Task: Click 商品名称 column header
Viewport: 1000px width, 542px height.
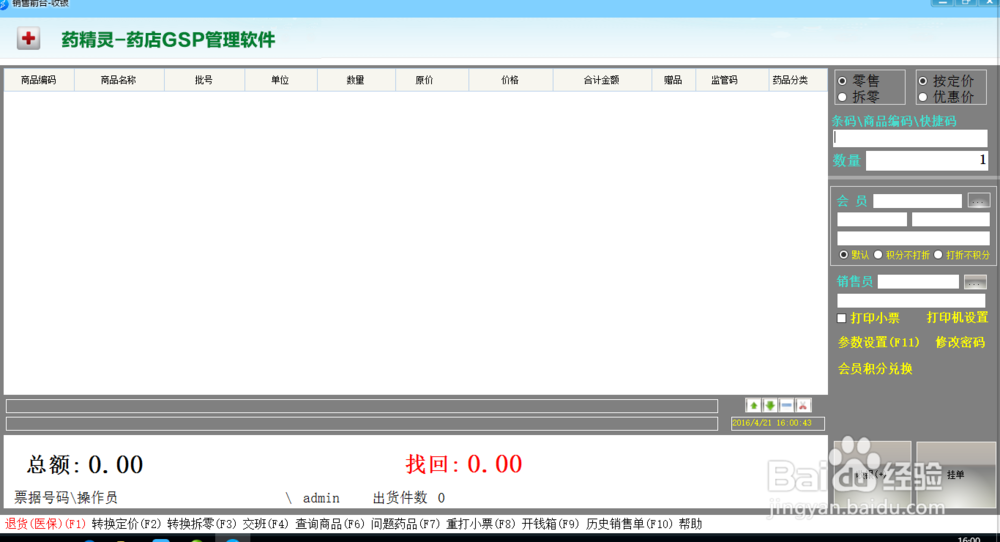Action: [x=119, y=80]
